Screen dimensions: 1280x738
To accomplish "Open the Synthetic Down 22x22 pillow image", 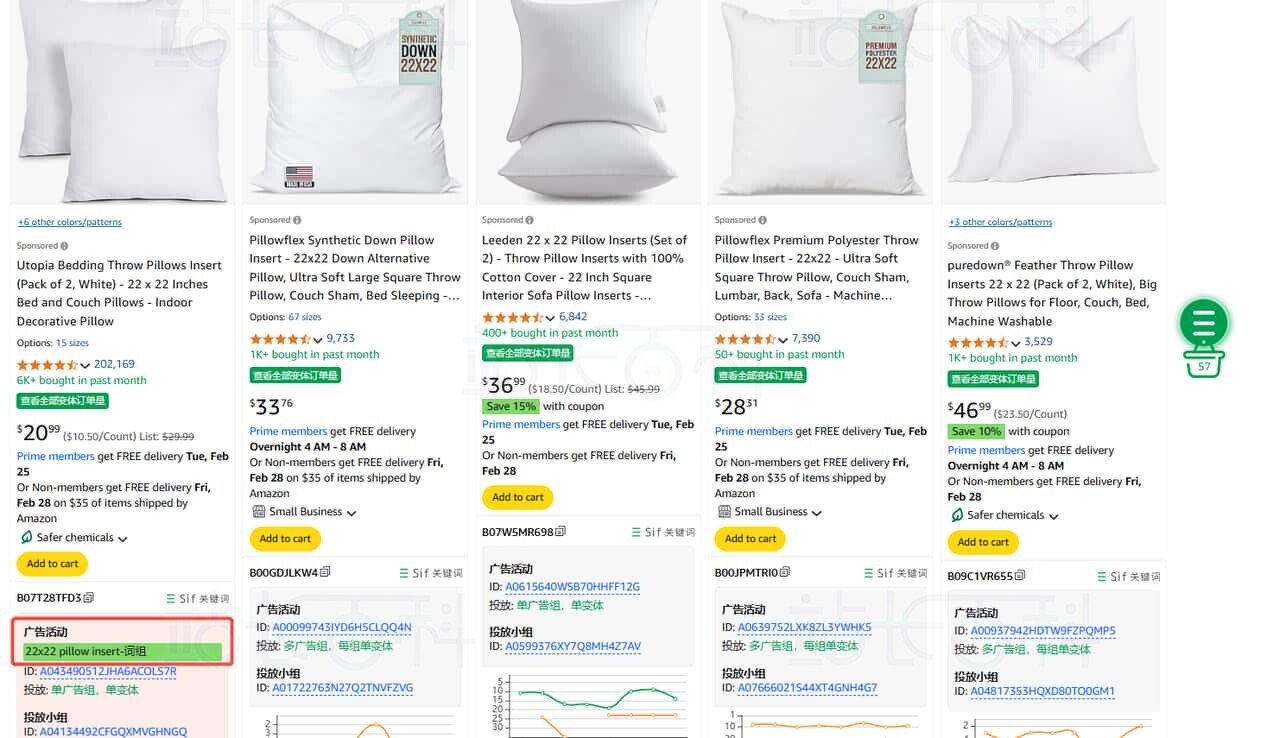I will pyautogui.click(x=355, y=100).
